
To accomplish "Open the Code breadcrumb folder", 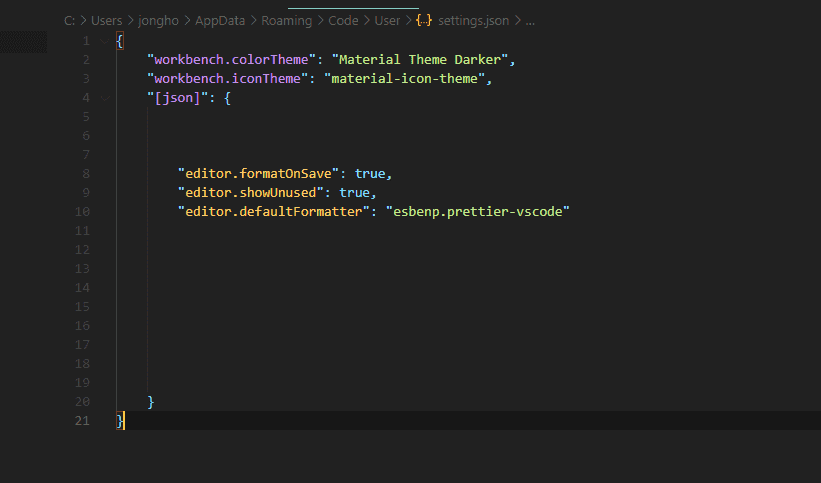I will (x=343, y=20).
